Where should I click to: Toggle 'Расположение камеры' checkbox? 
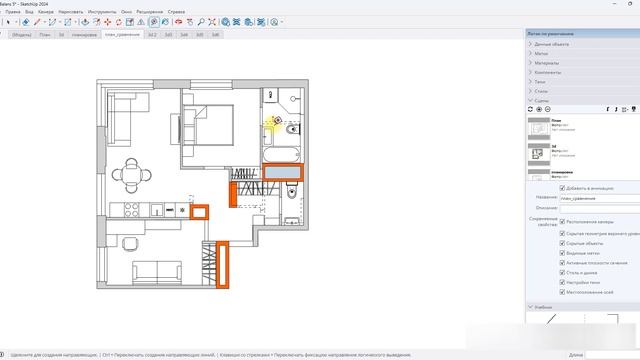(562, 222)
